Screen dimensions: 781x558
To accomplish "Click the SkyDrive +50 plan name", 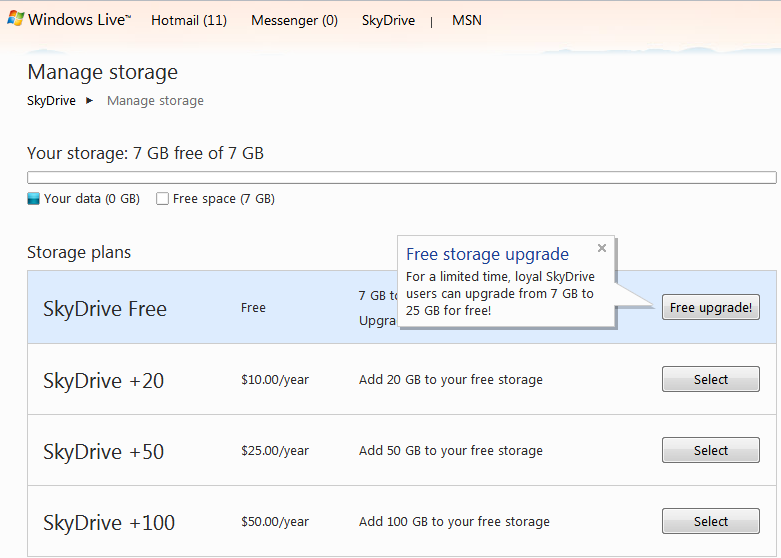I will pyautogui.click(x=103, y=452).
